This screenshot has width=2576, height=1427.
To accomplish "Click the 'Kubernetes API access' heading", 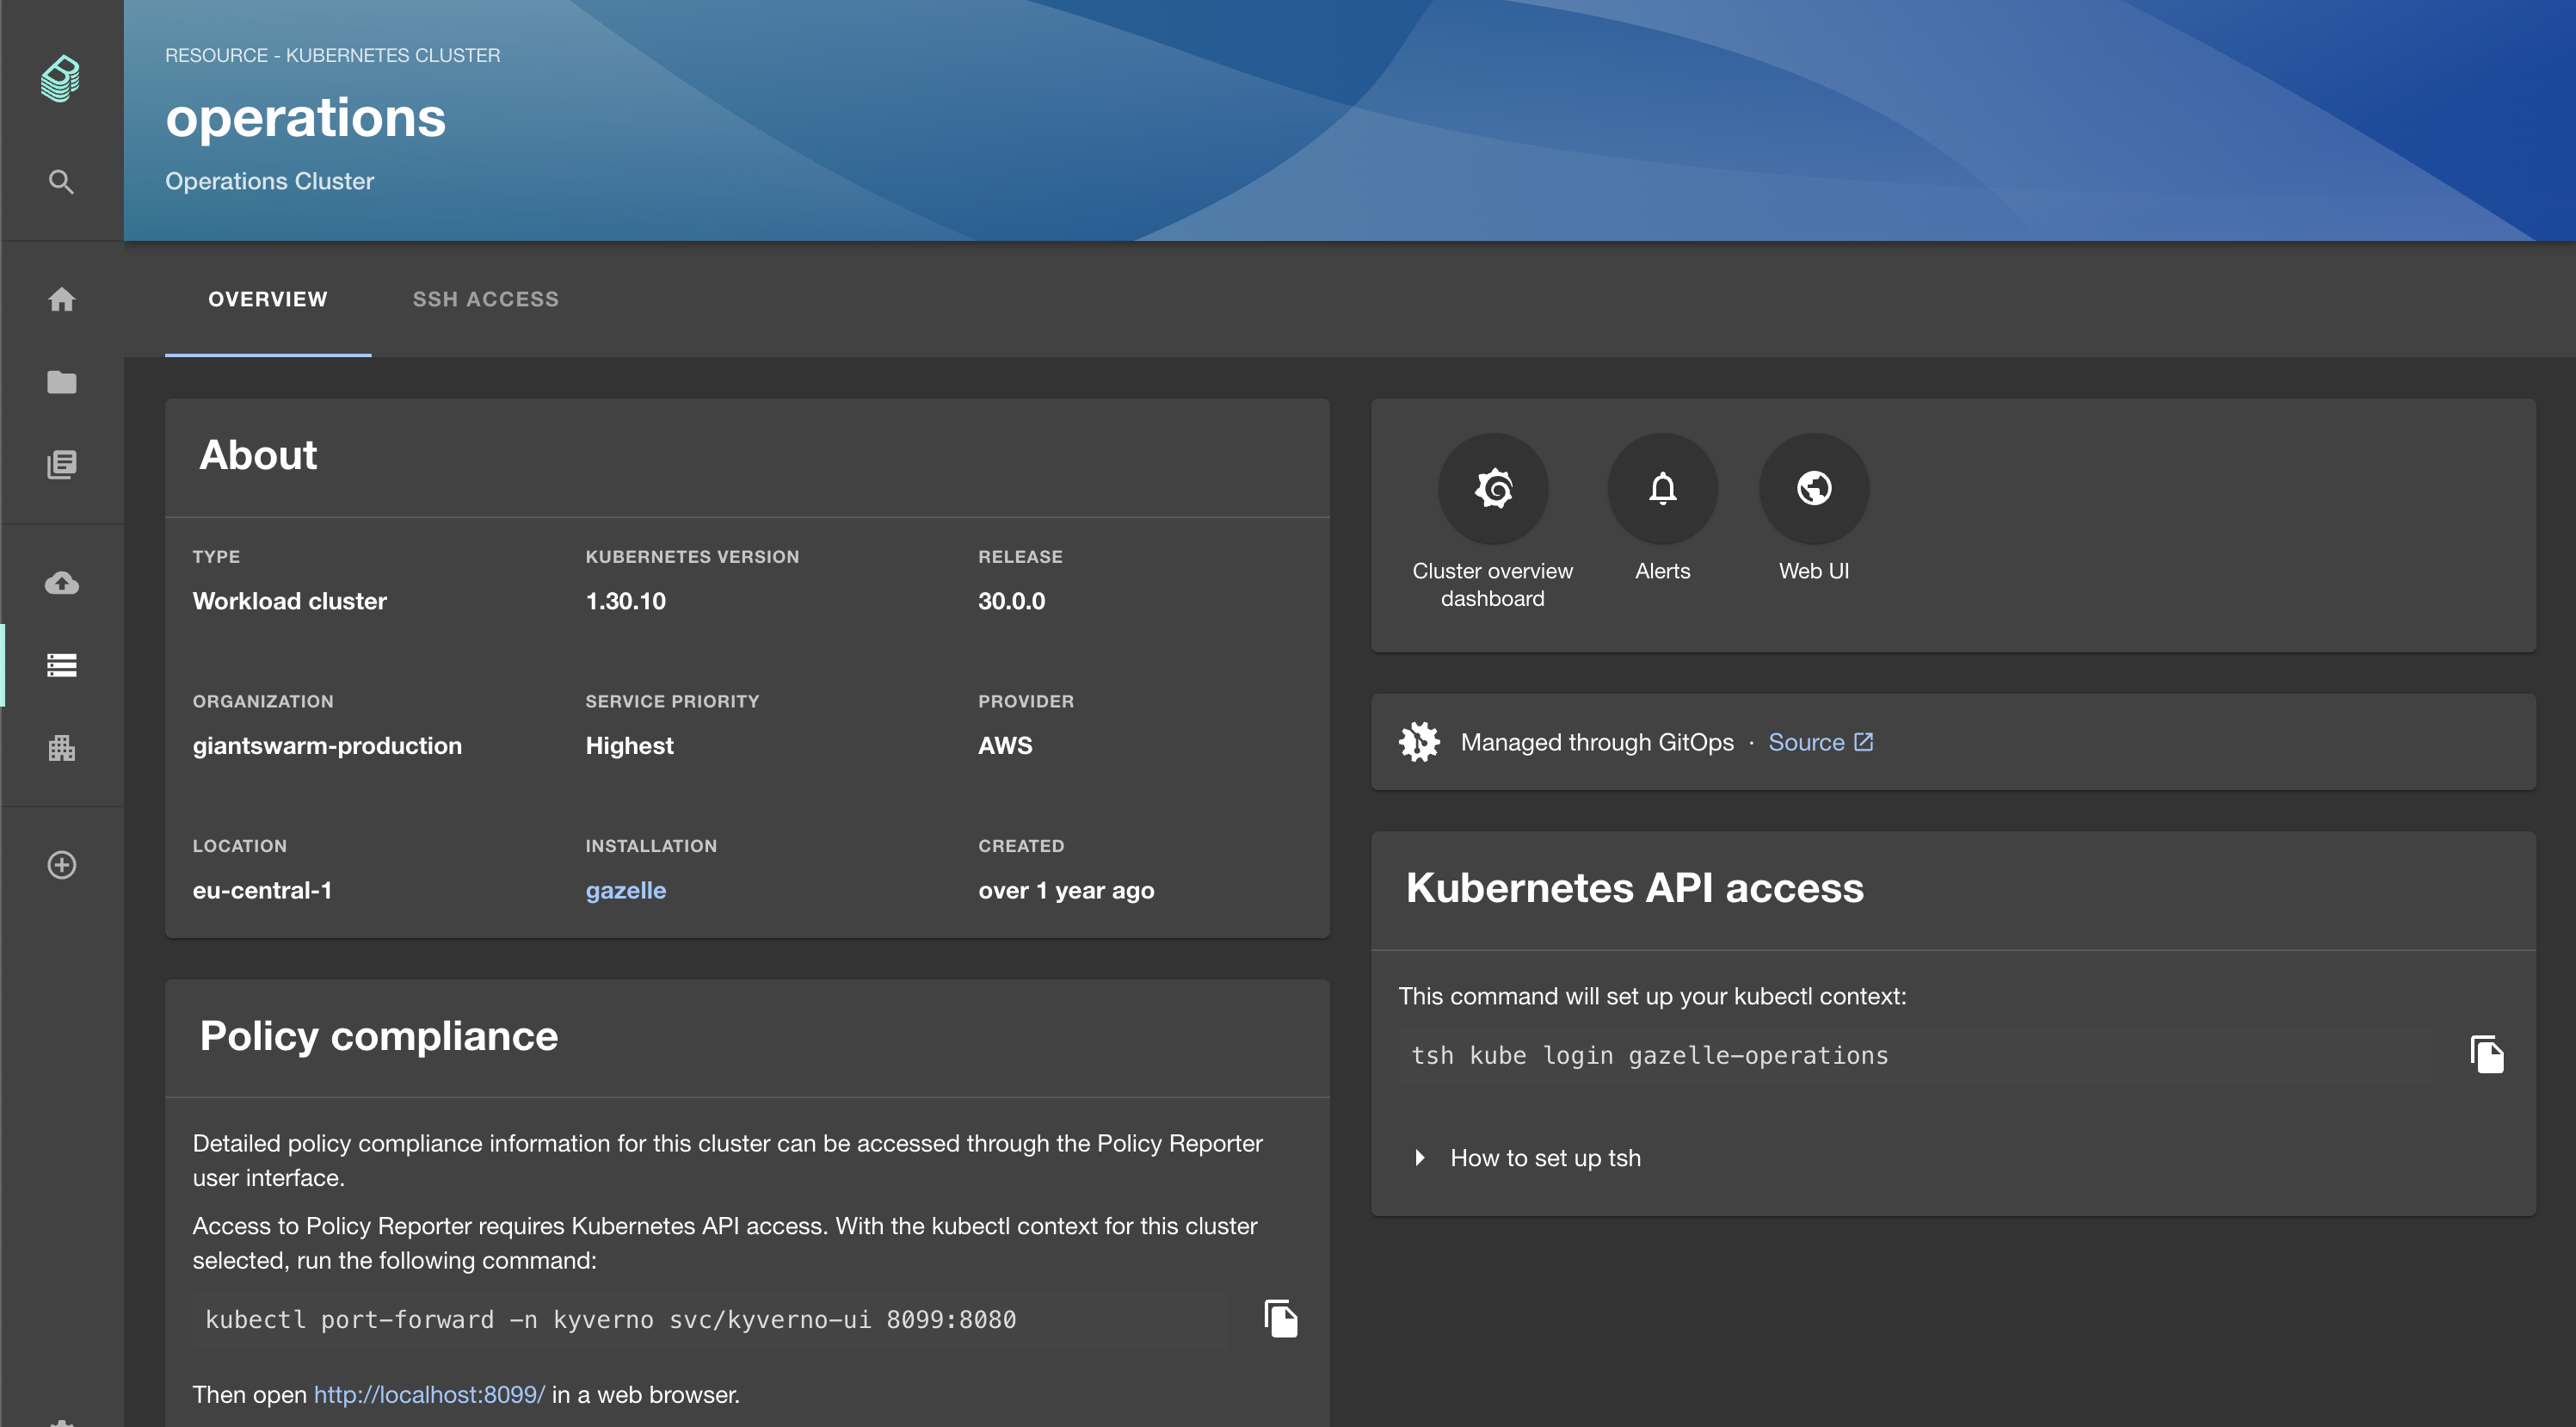I will pos(1635,888).
